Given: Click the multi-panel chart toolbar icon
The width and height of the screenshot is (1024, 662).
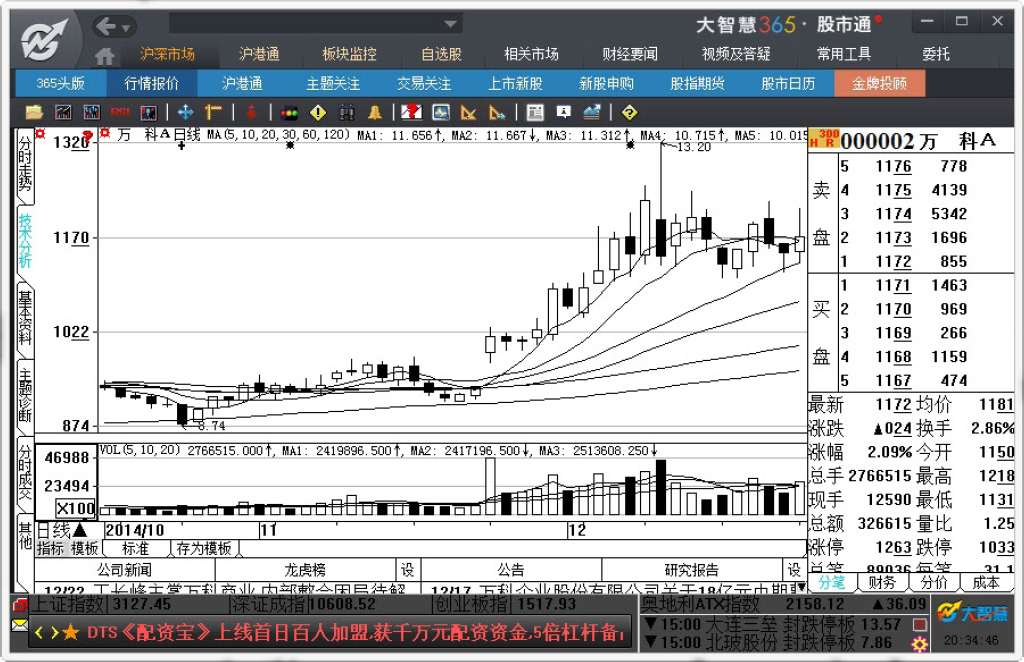Looking at the screenshot, I should point(149,112).
